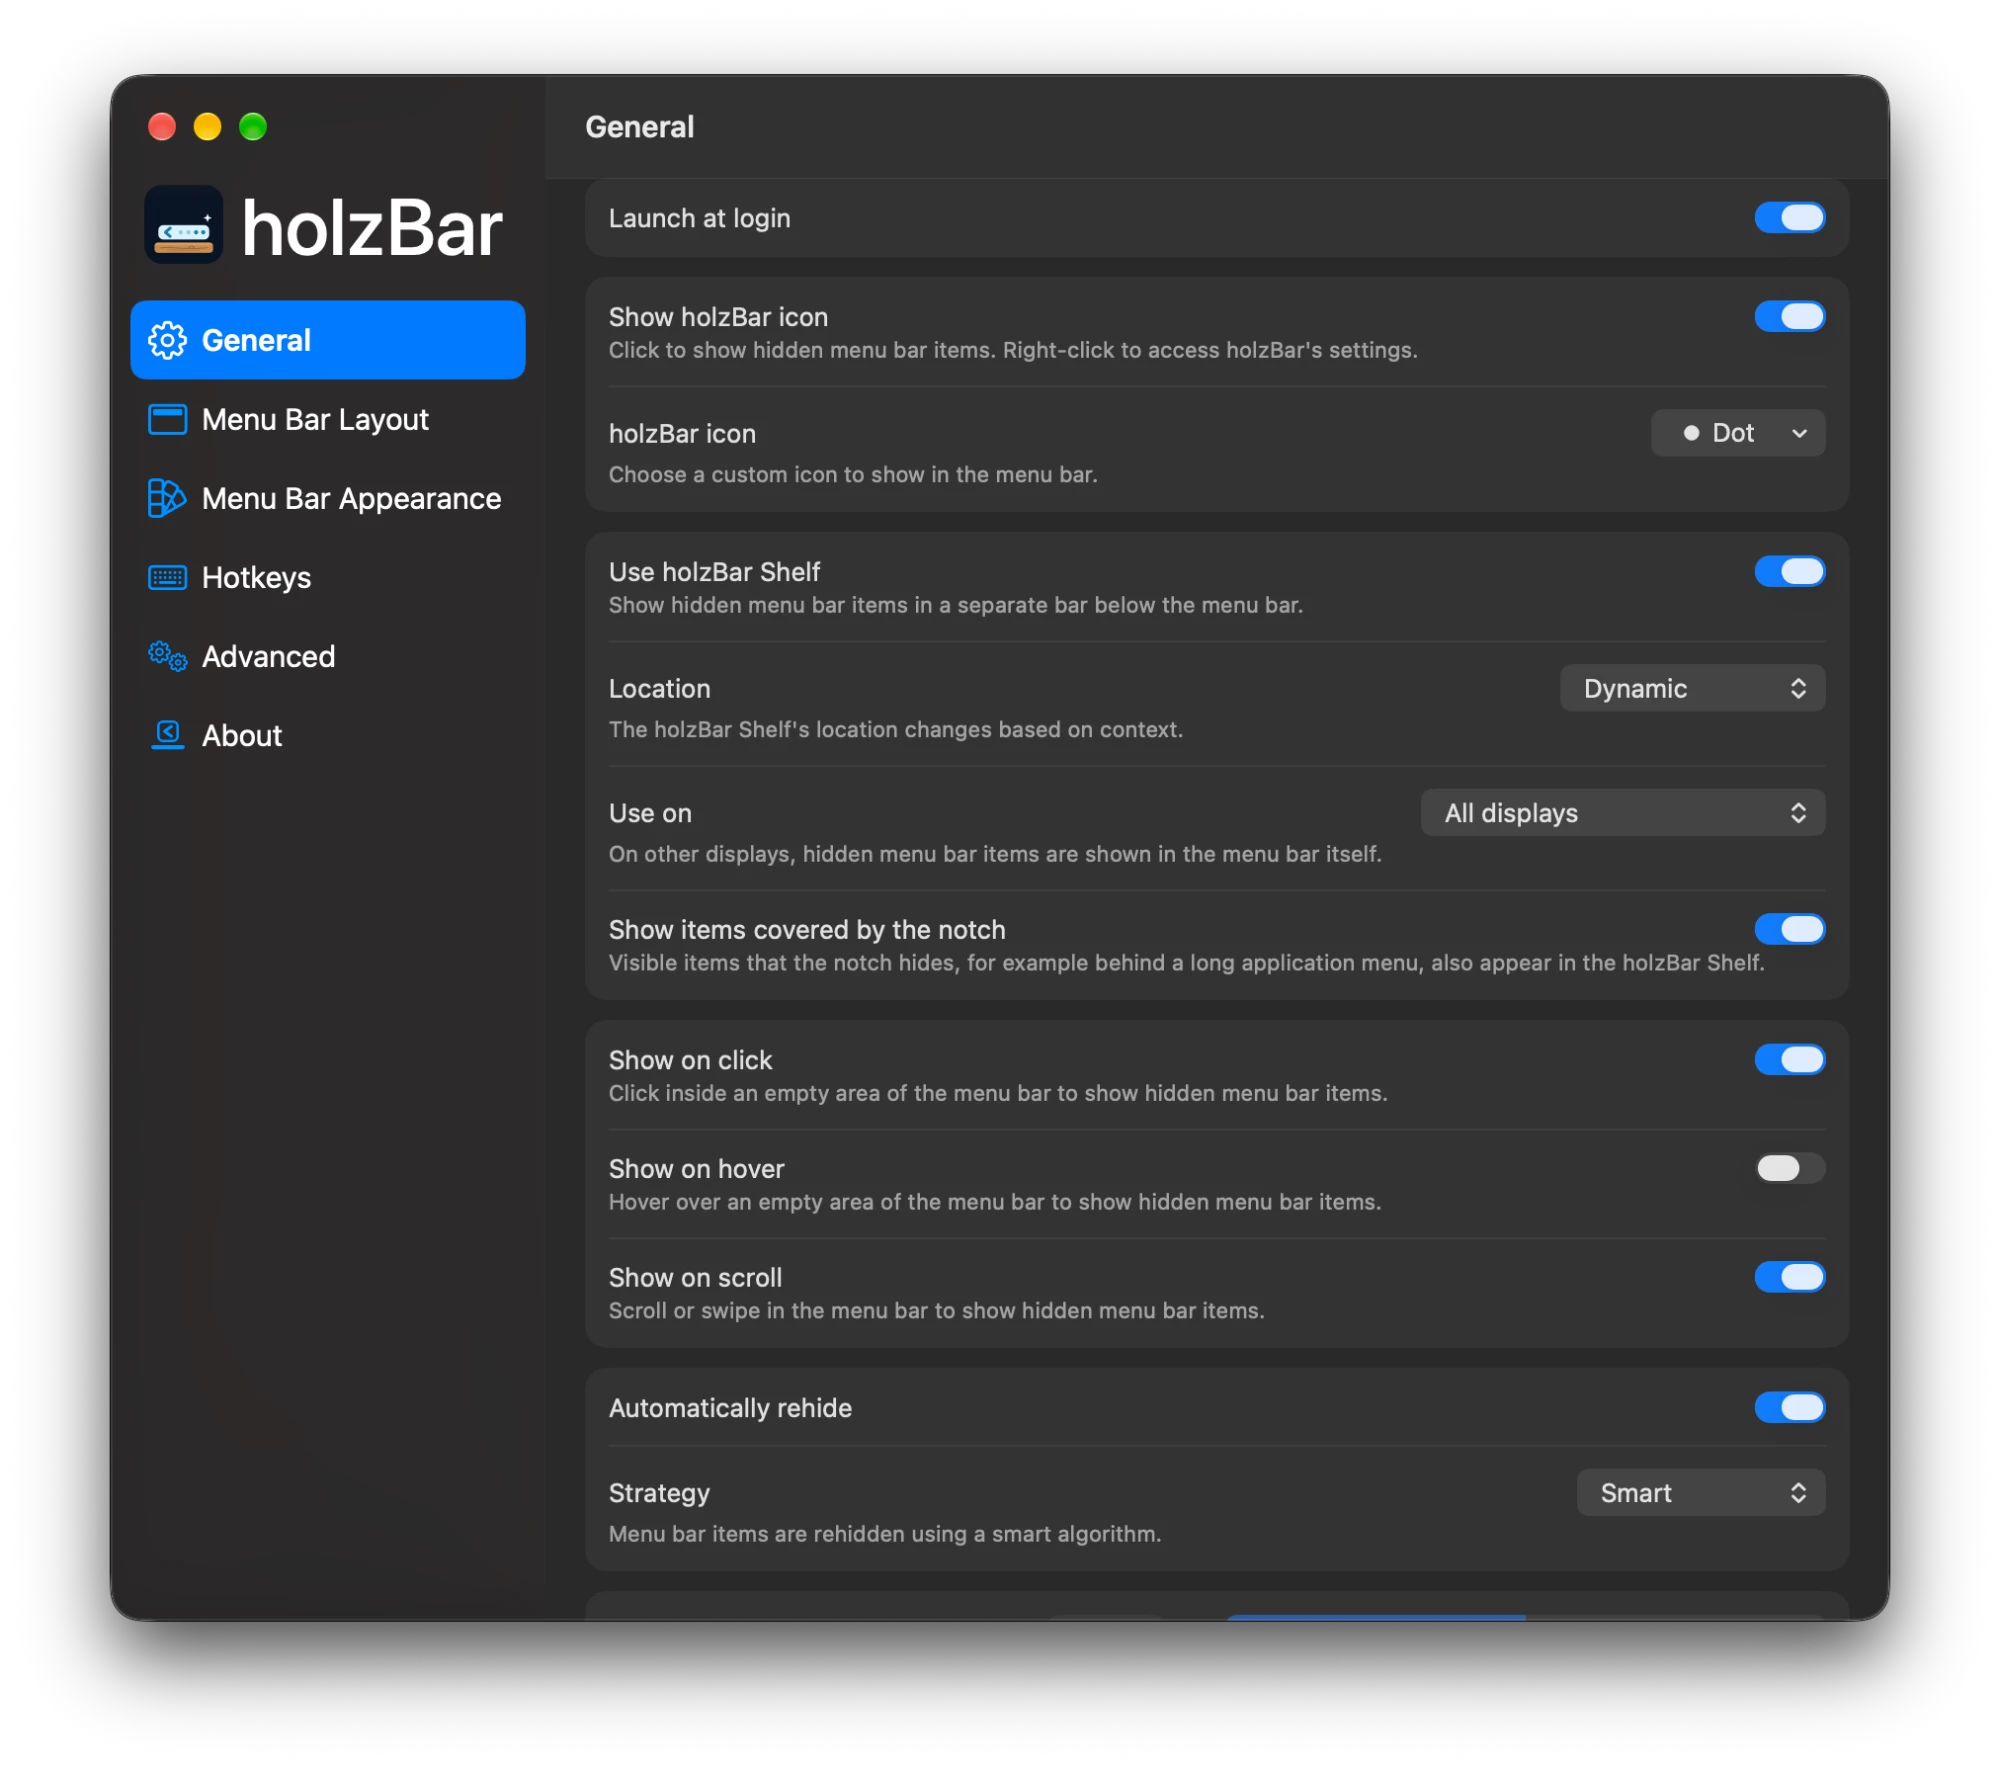
Task: Click the holzBar title text in sidebar
Action: pyautogui.click(x=372, y=228)
